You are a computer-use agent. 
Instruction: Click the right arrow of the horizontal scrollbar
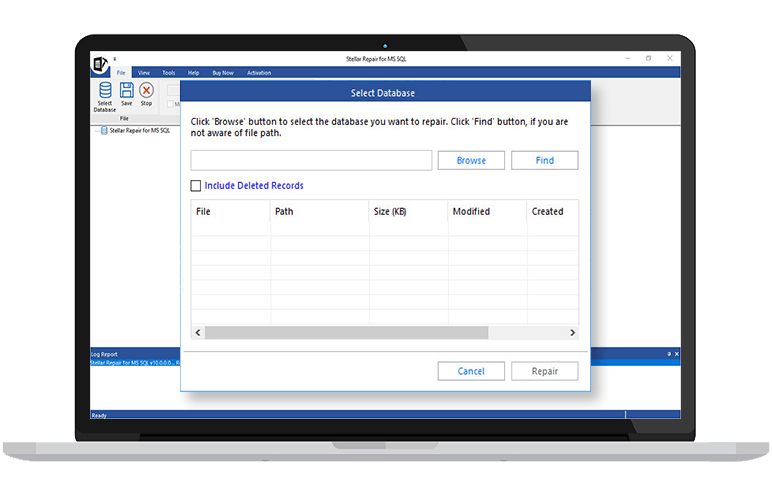[x=572, y=333]
